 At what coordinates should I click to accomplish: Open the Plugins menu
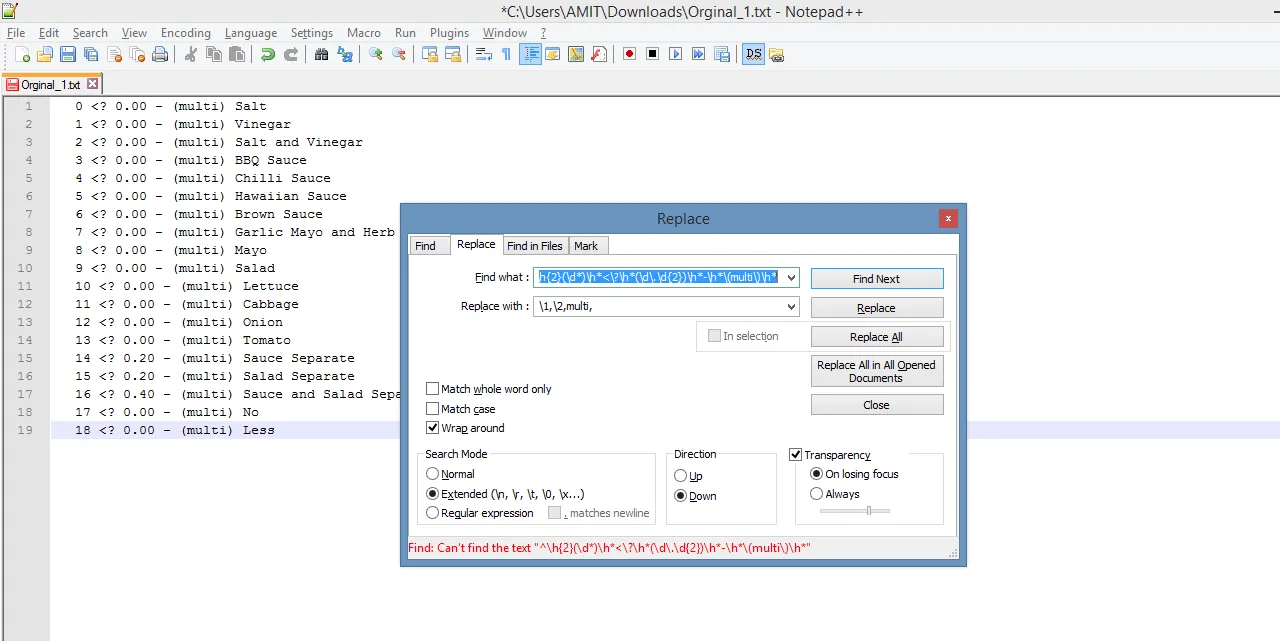coord(449,33)
